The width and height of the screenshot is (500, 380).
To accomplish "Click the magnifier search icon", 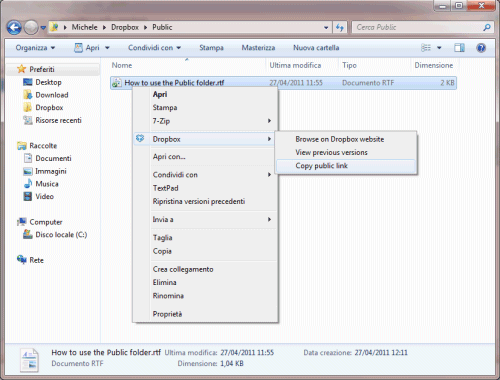I will tap(487, 27).
